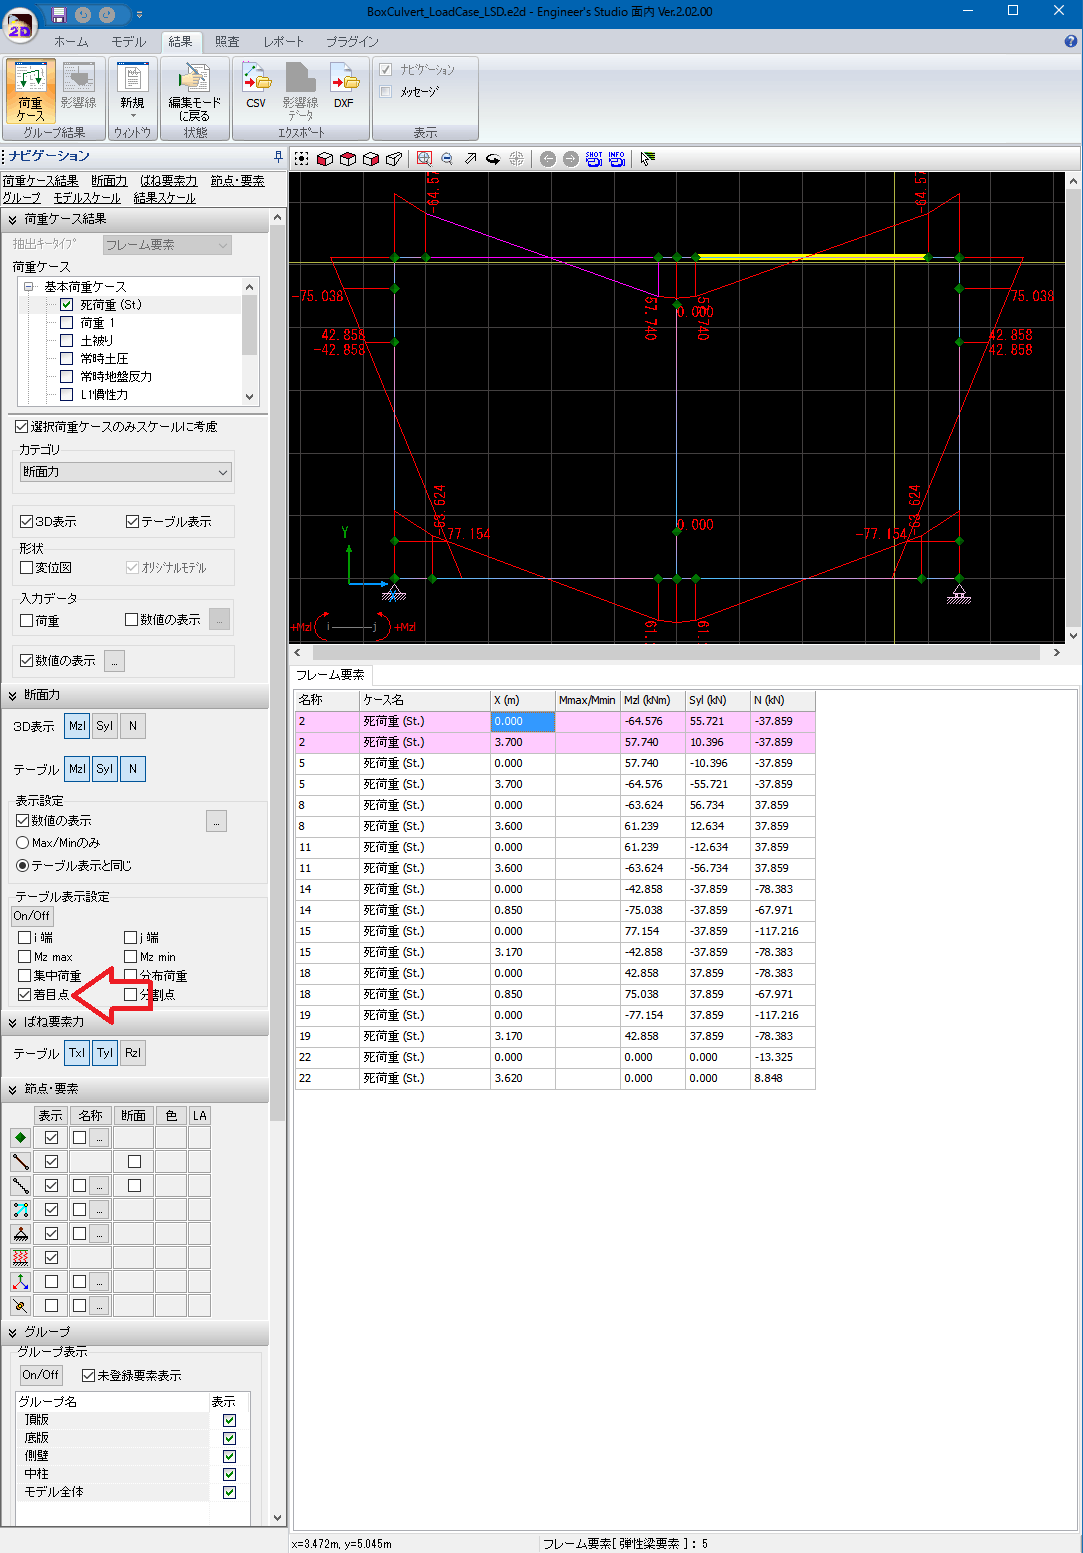Select the front-face cube view icon
1083x1553 pixels.
pyautogui.click(x=325, y=159)
